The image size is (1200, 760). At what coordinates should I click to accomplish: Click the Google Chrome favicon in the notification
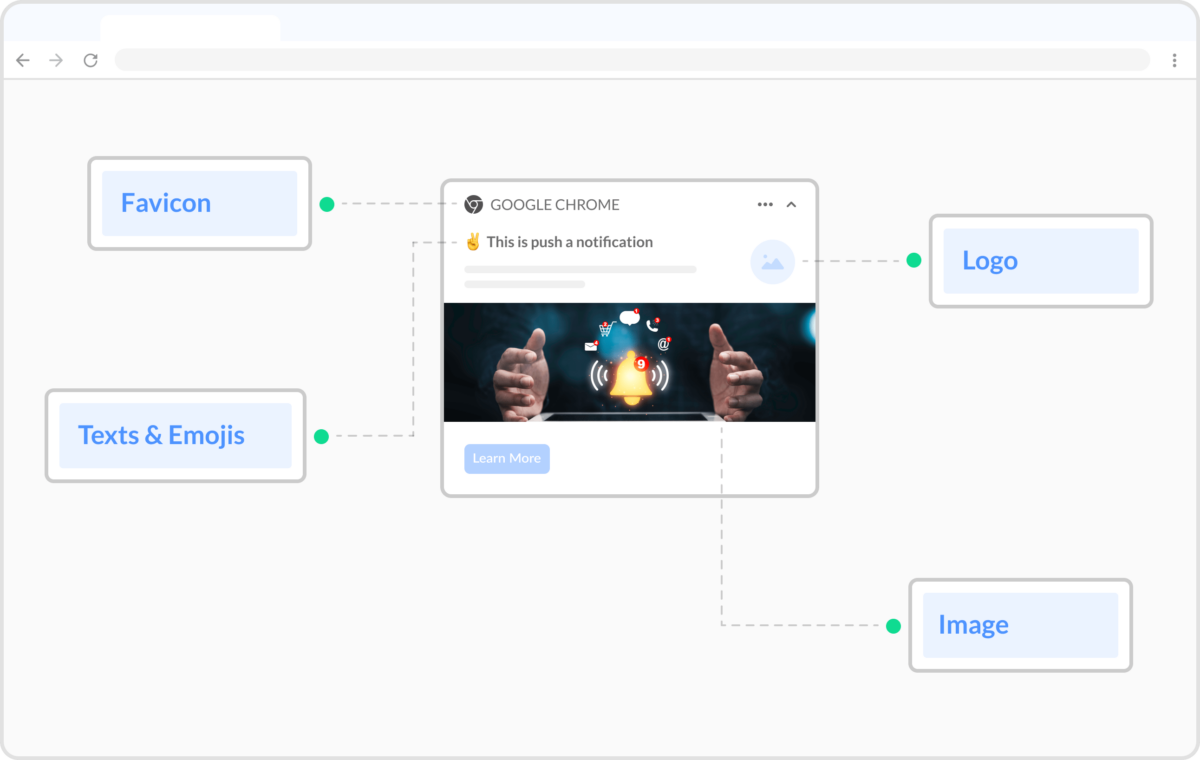(x=471, y=204)
